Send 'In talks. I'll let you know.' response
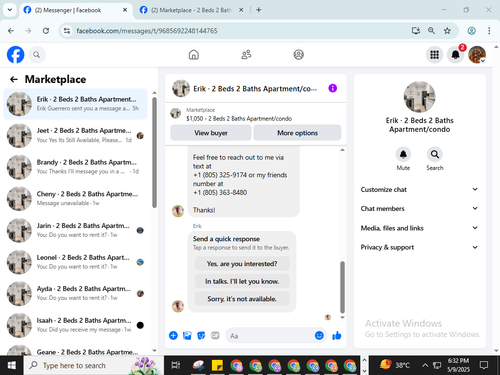The image size is (500, 375). click(242, 281)
